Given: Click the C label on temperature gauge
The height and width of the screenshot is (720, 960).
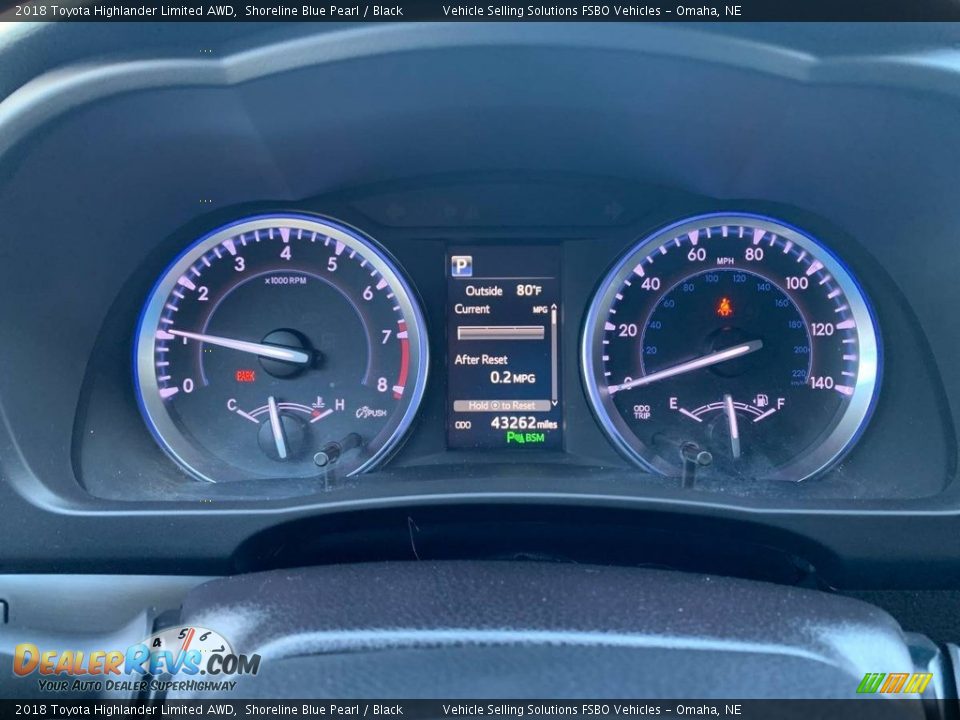Looking at the screenshot, I should tap(232, 405).
